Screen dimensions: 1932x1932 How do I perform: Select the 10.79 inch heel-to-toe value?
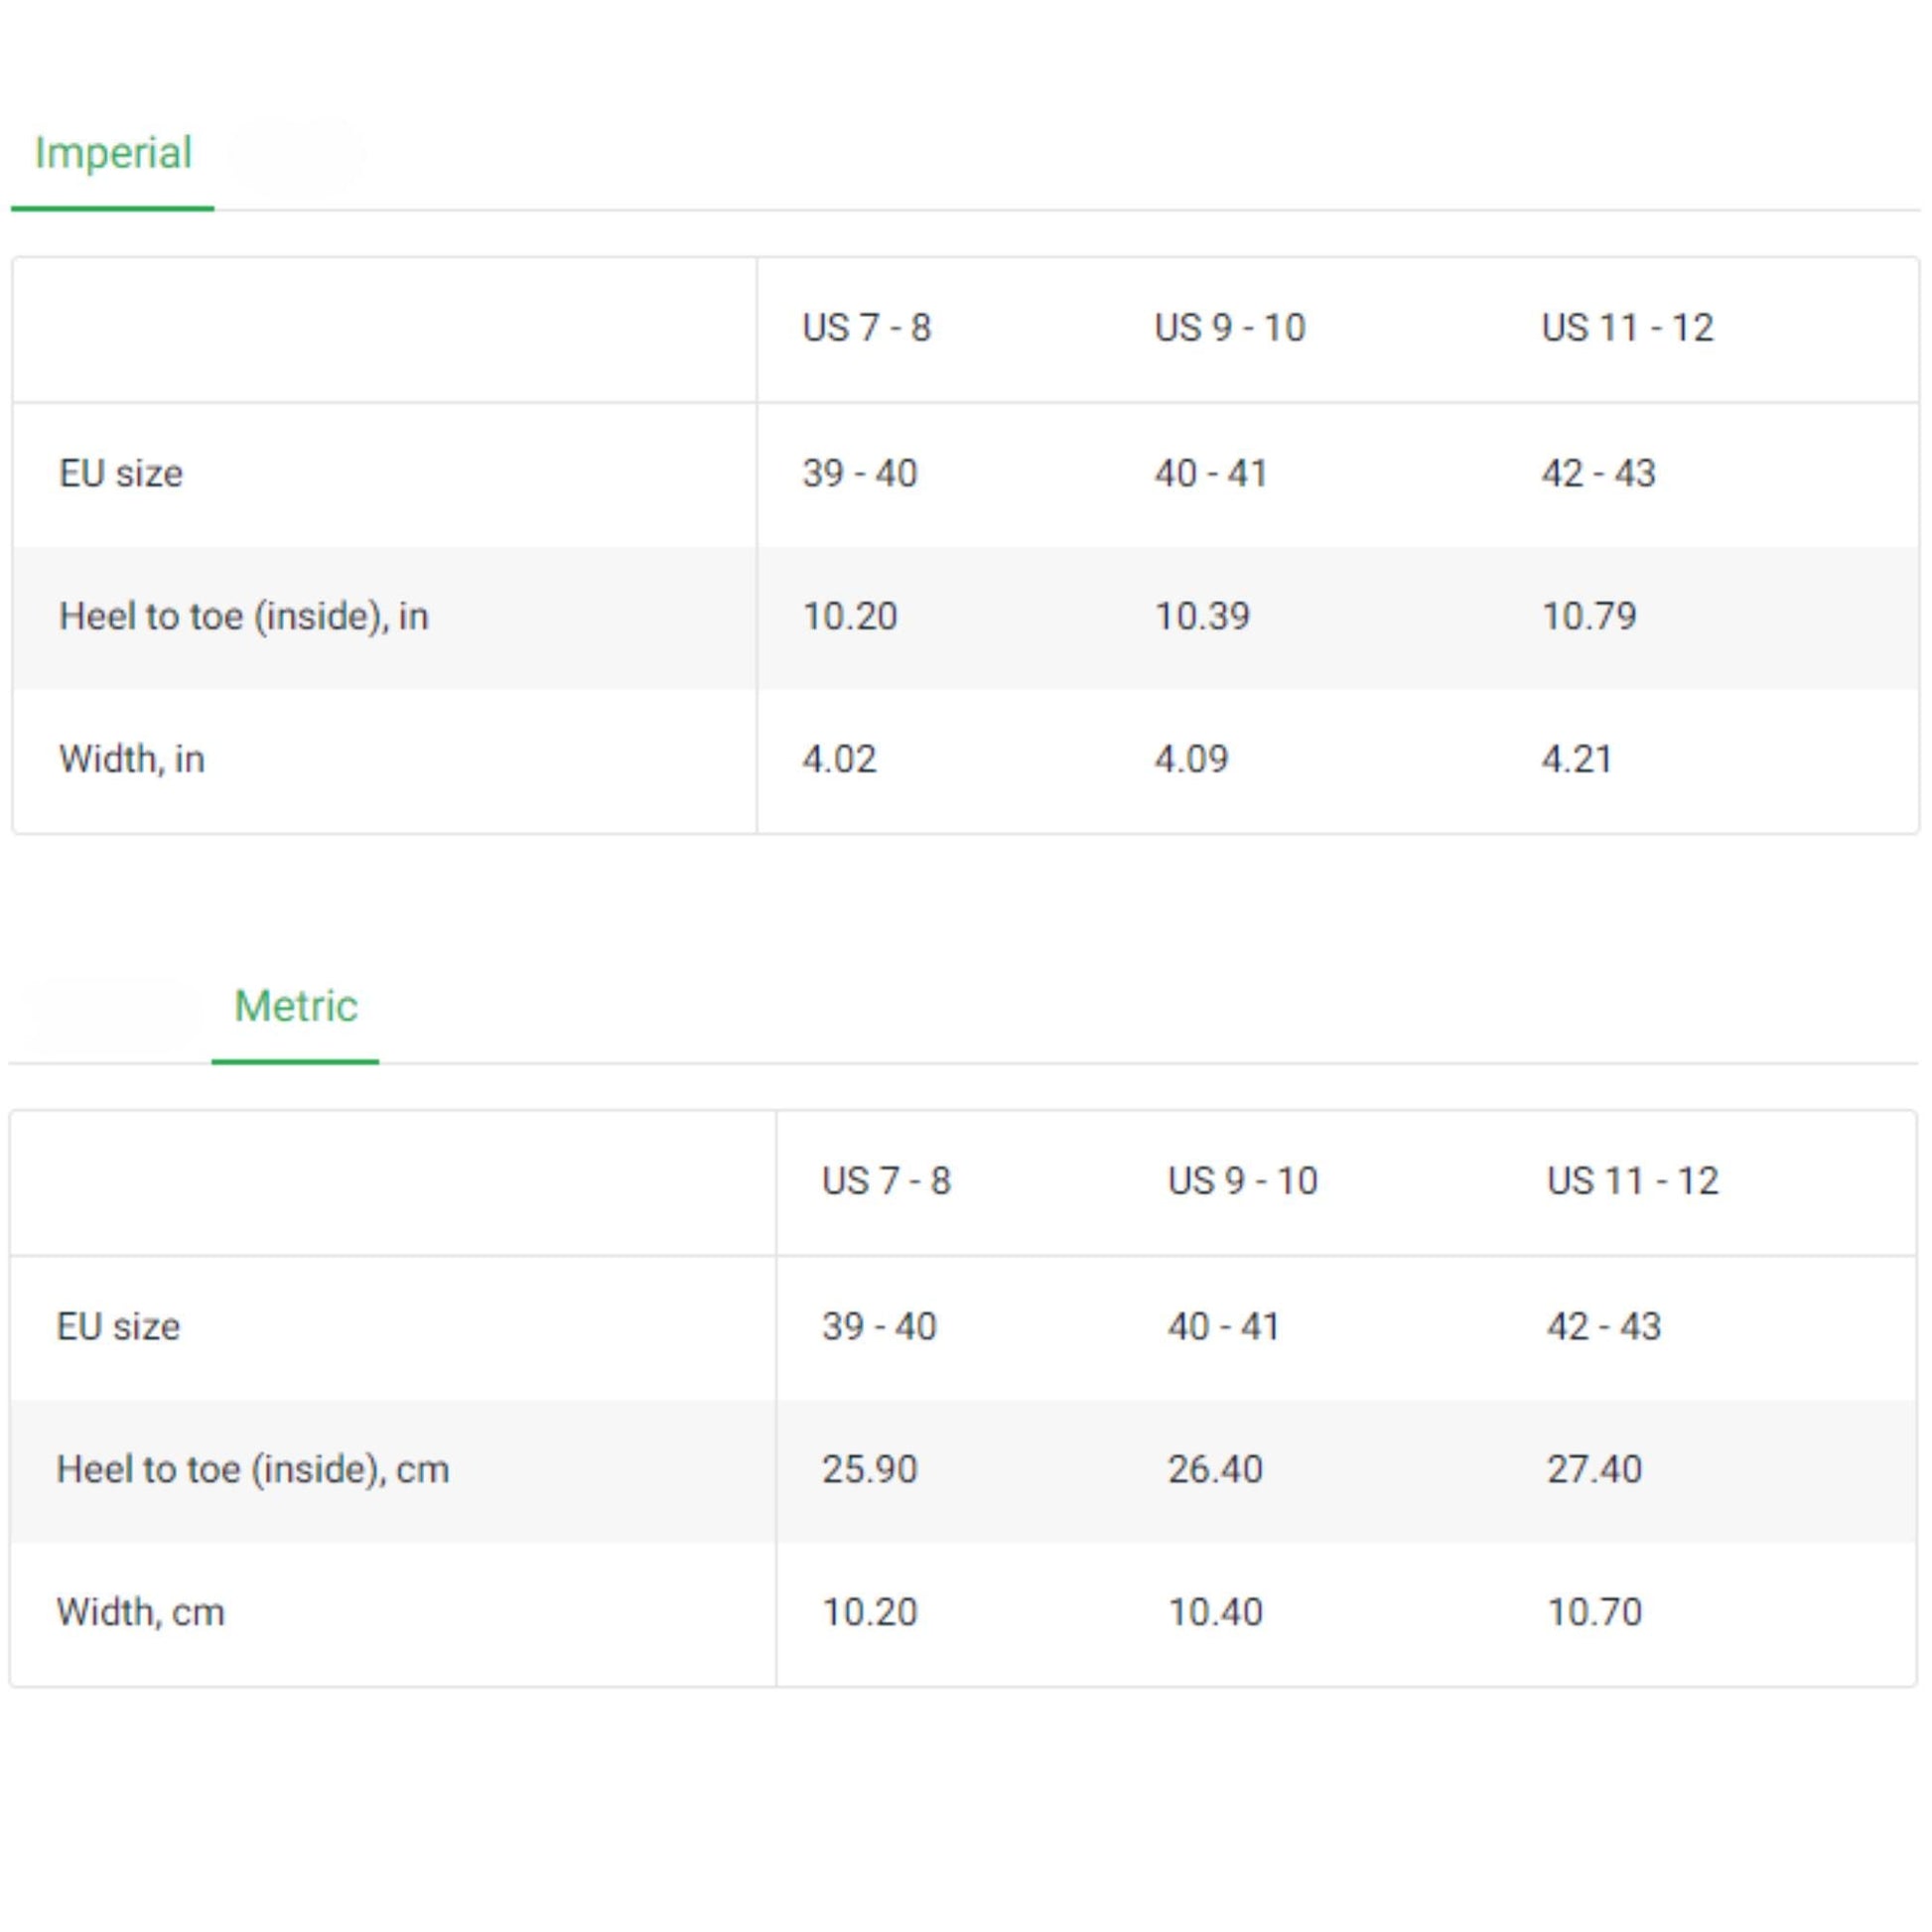coord(1589,617)
